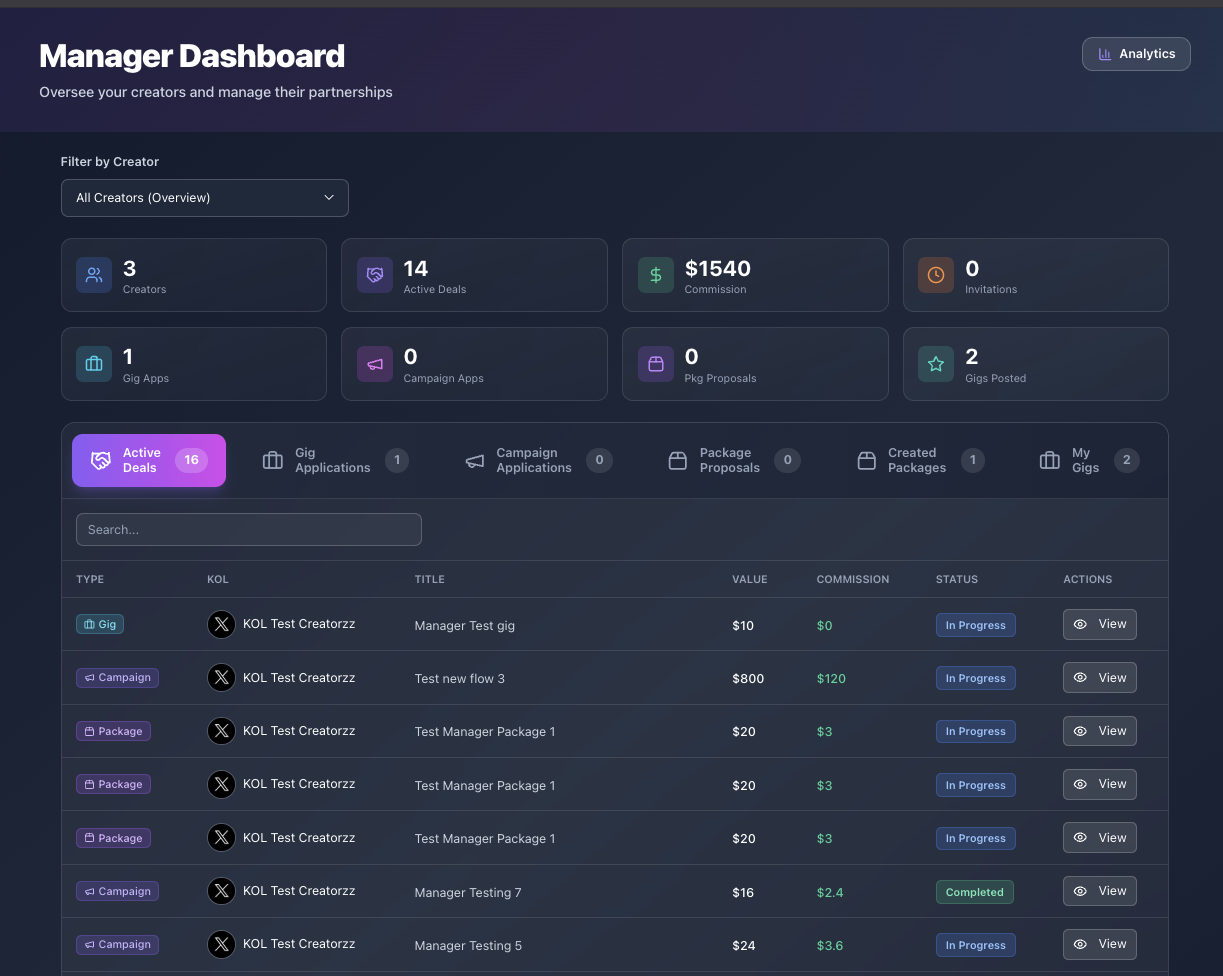This screenshot has width=1223, height=976.
Task: Click the Active Deals handshake icon
Action: (374, 275)
